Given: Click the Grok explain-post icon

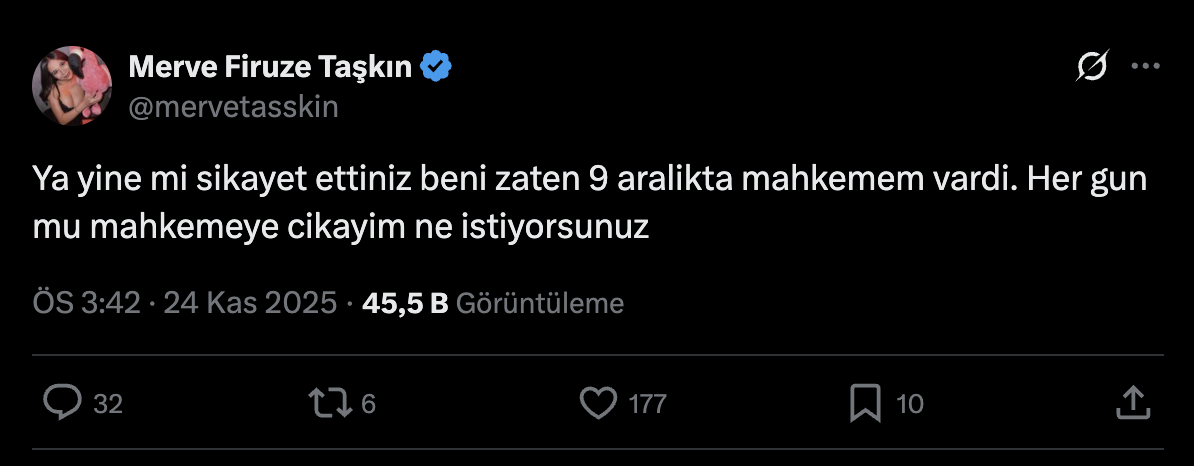Looking at the screenshot, I should pyautogui.click(x=1091, y=67).
